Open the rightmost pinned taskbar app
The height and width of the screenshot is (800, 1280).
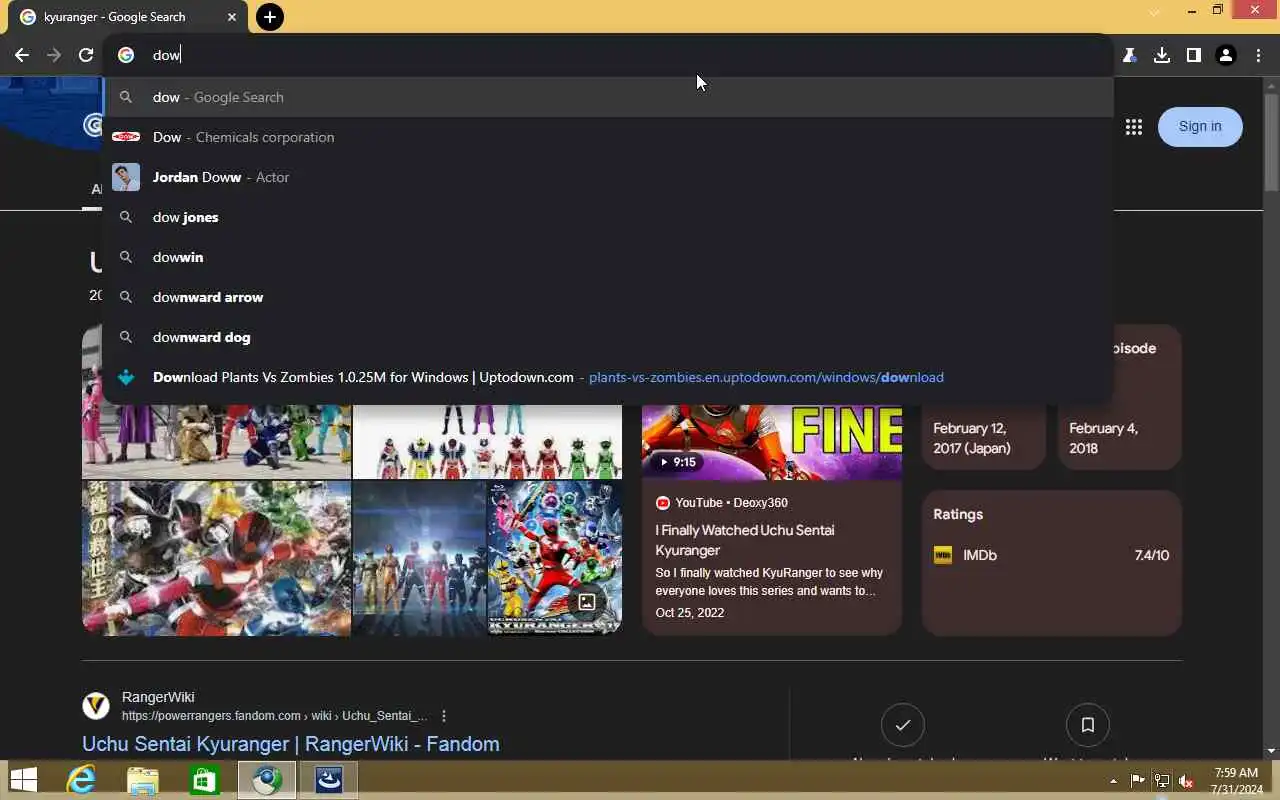click(329, 780)
